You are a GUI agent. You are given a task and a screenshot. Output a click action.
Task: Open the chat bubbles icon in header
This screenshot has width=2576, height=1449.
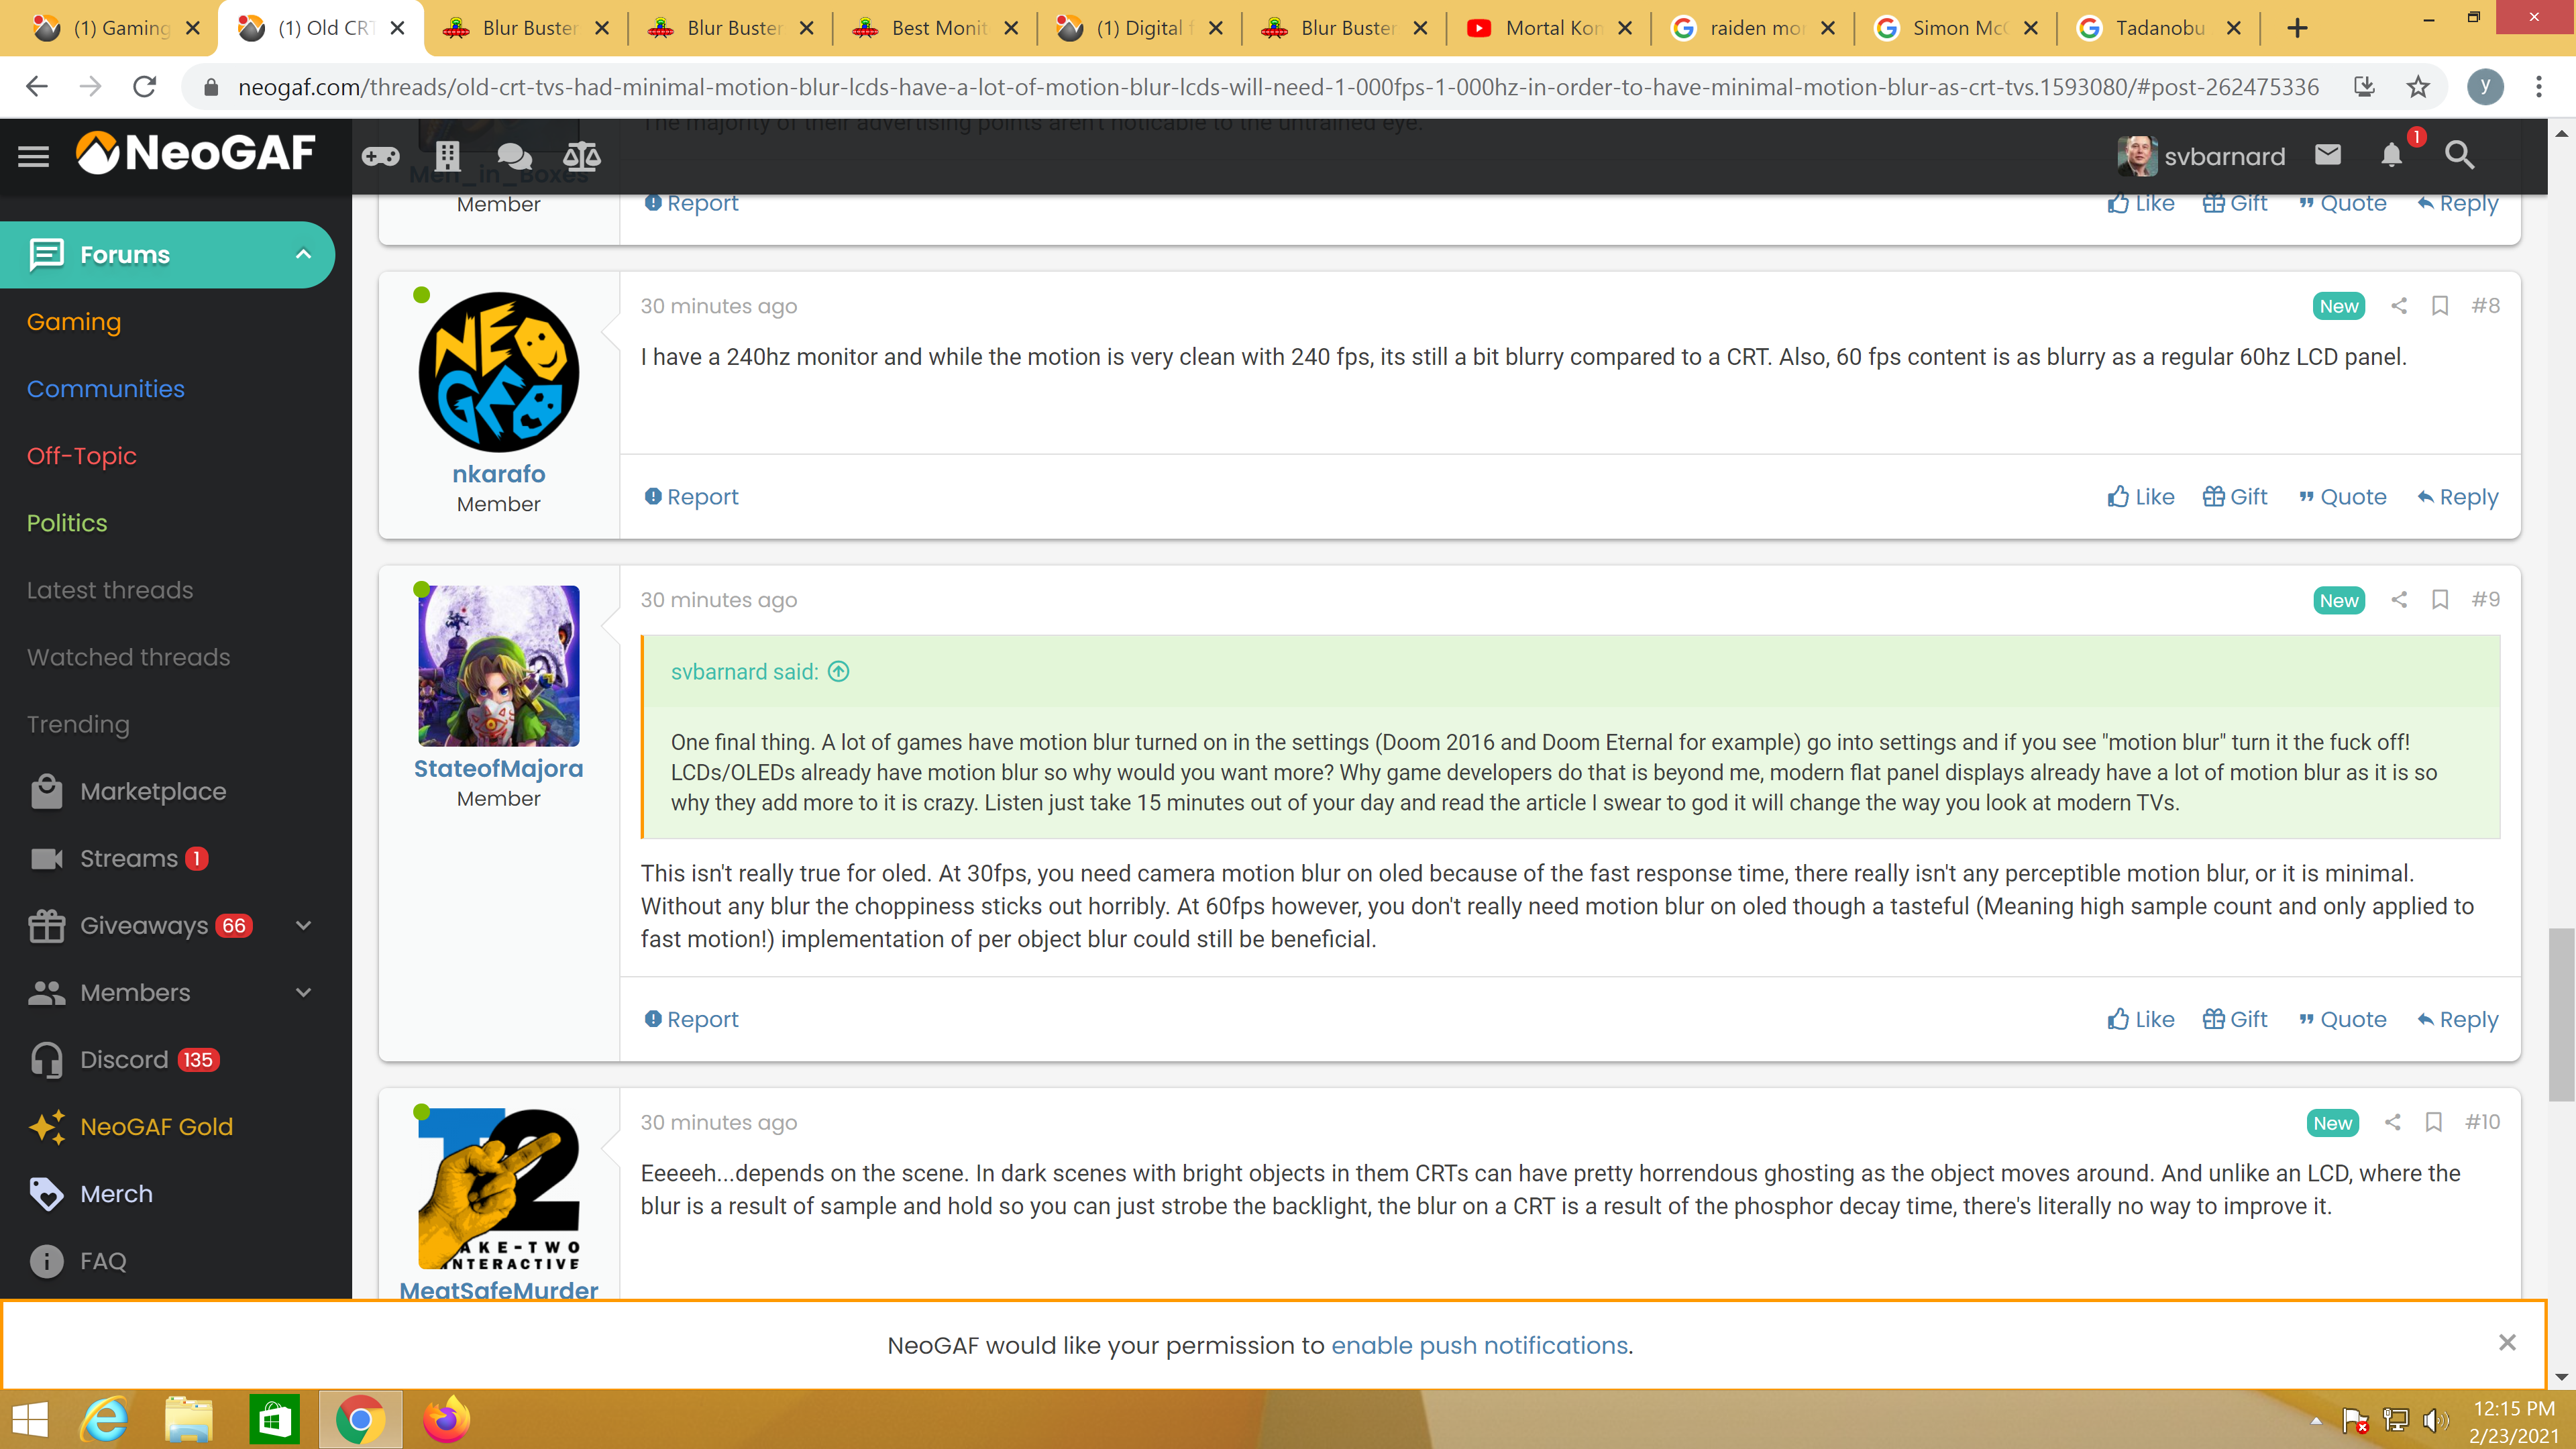[x=514, y=156]
